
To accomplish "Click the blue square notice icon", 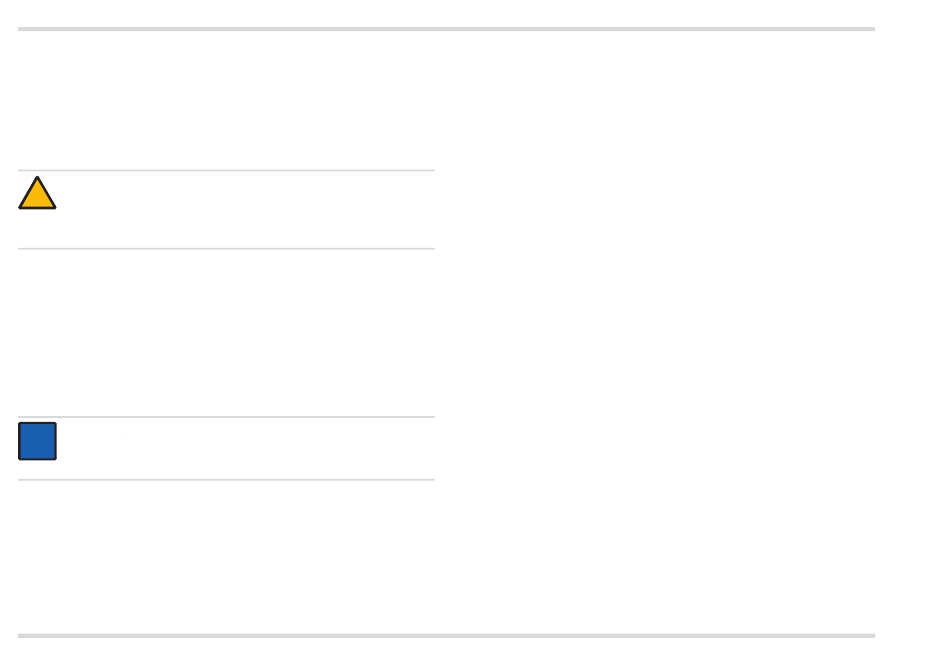I will tap(38, 441).
